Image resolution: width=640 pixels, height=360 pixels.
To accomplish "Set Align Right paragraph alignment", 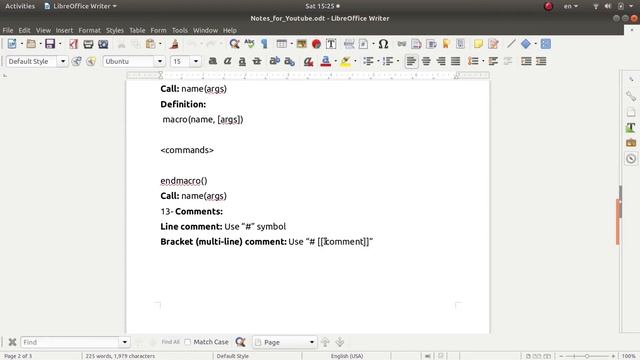I will 441,61.
